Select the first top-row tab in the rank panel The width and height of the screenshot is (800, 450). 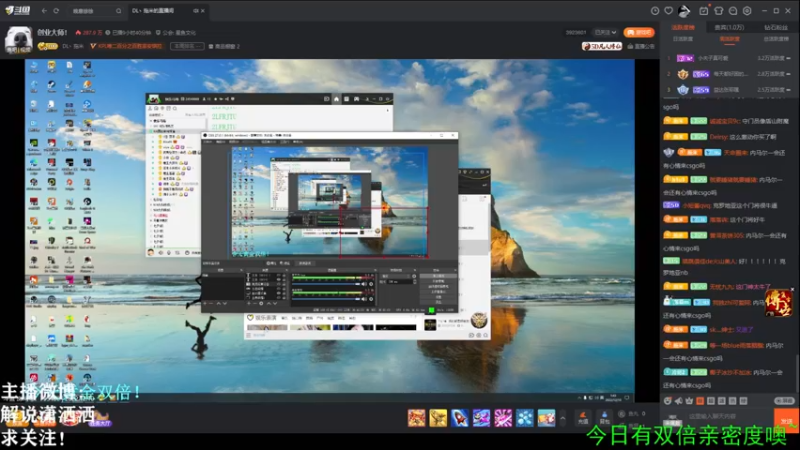pos(683,27)
